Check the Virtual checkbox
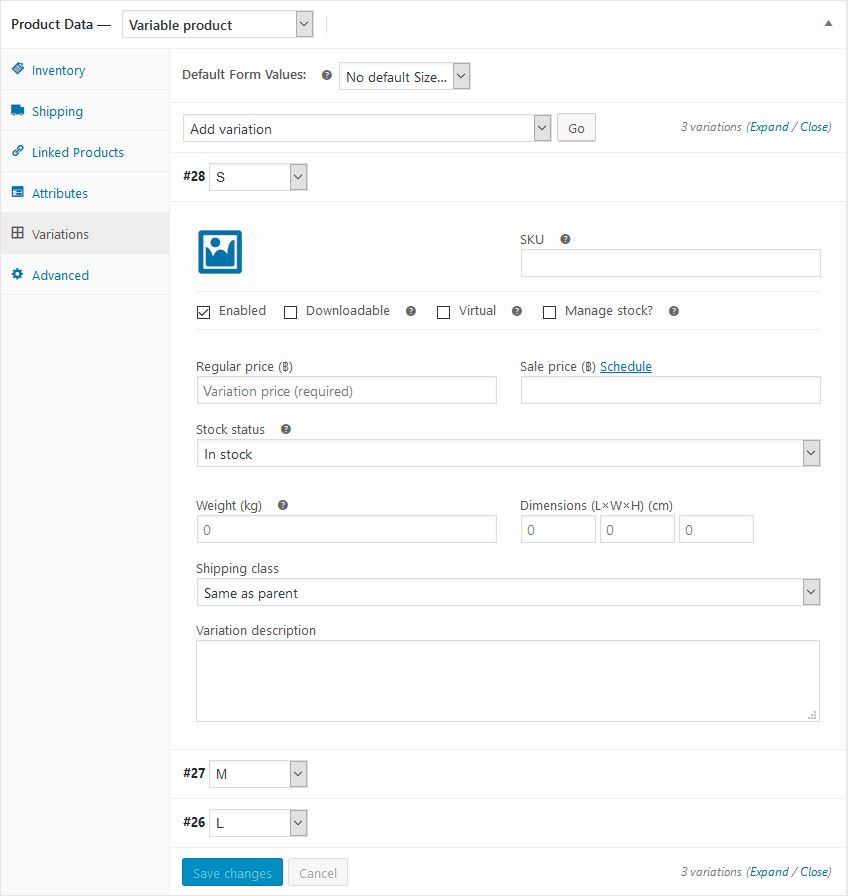The height and width of the screenshot is (896, 848). [x=443, y=312]
